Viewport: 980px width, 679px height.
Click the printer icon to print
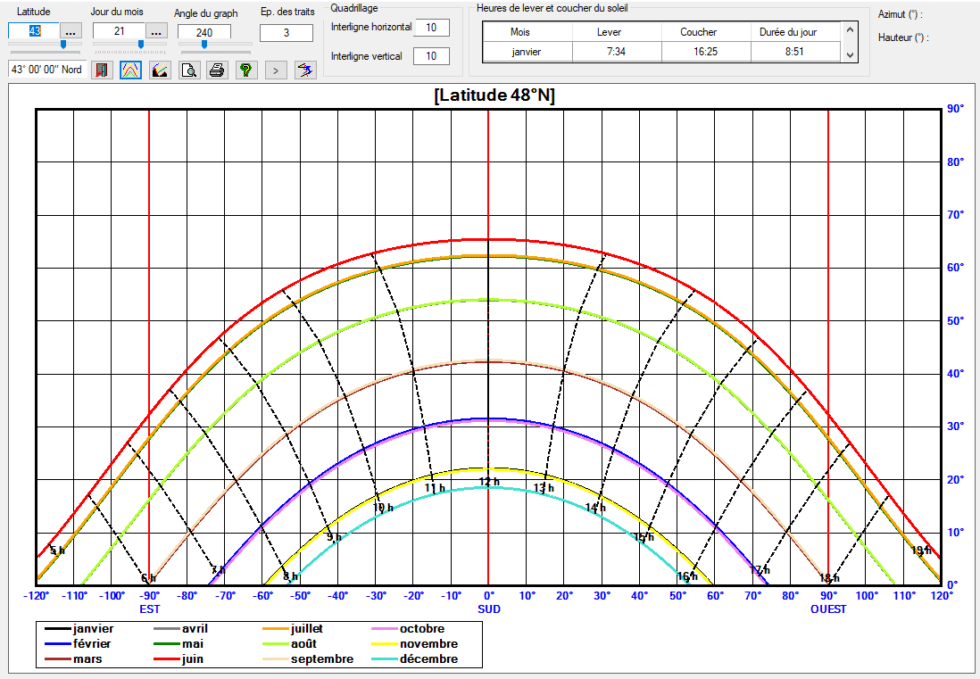216,70
